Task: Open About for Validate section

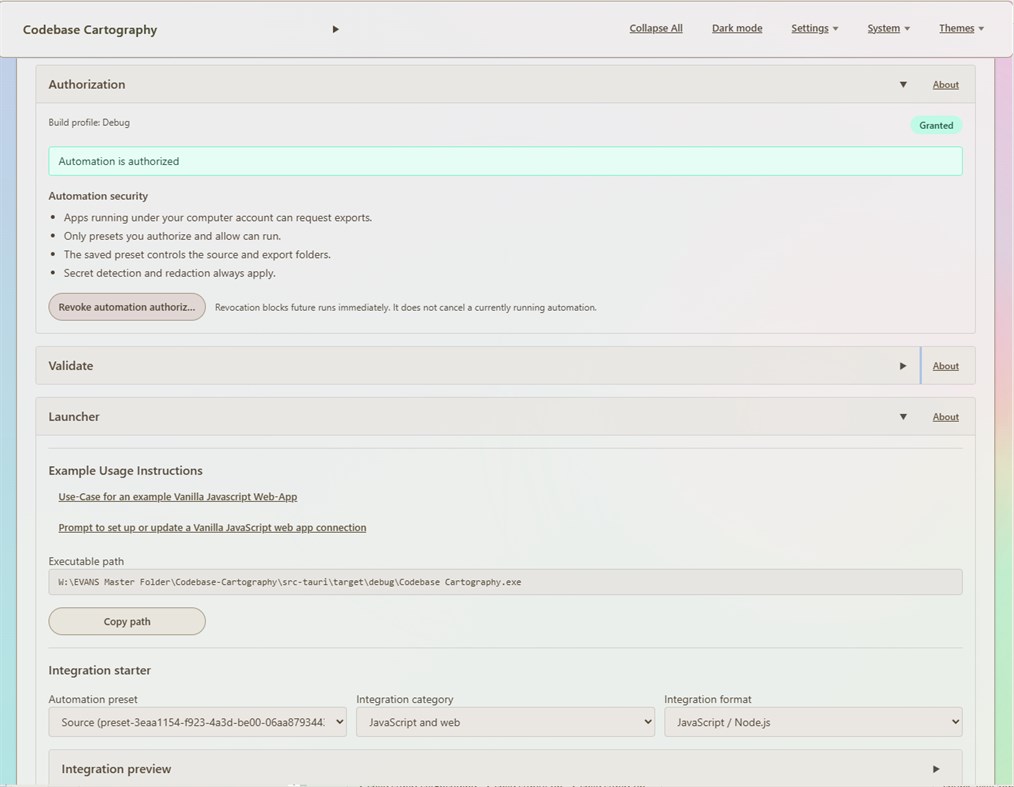Action: click(x=945, y=366)
